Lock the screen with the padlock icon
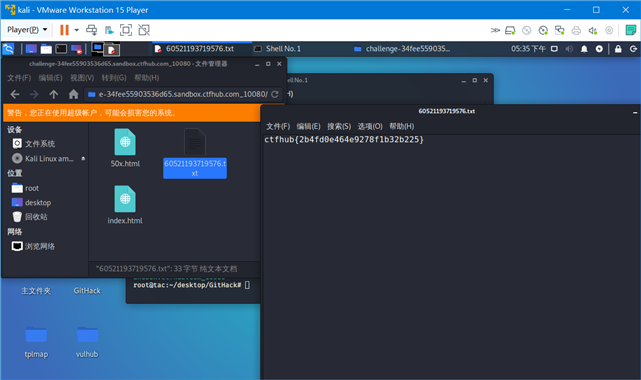This screenshot has width=641, height=380. tap(618, 49)
